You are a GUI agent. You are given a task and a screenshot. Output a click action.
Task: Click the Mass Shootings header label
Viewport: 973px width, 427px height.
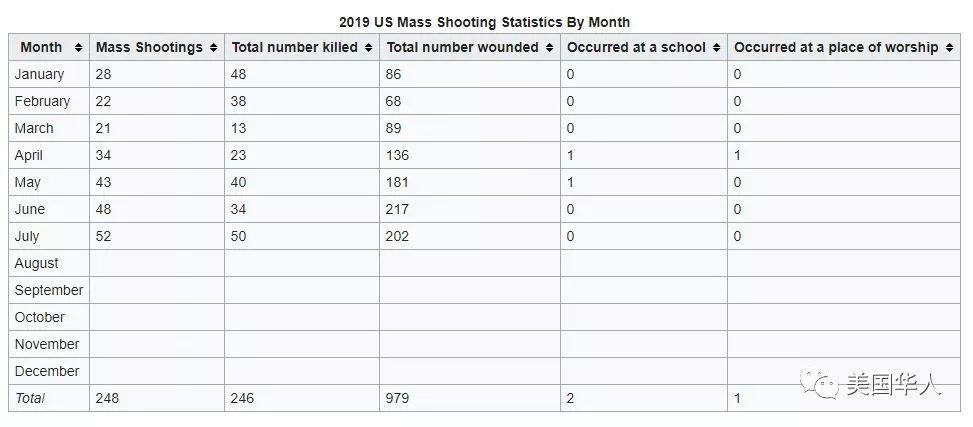pos(149,48)
